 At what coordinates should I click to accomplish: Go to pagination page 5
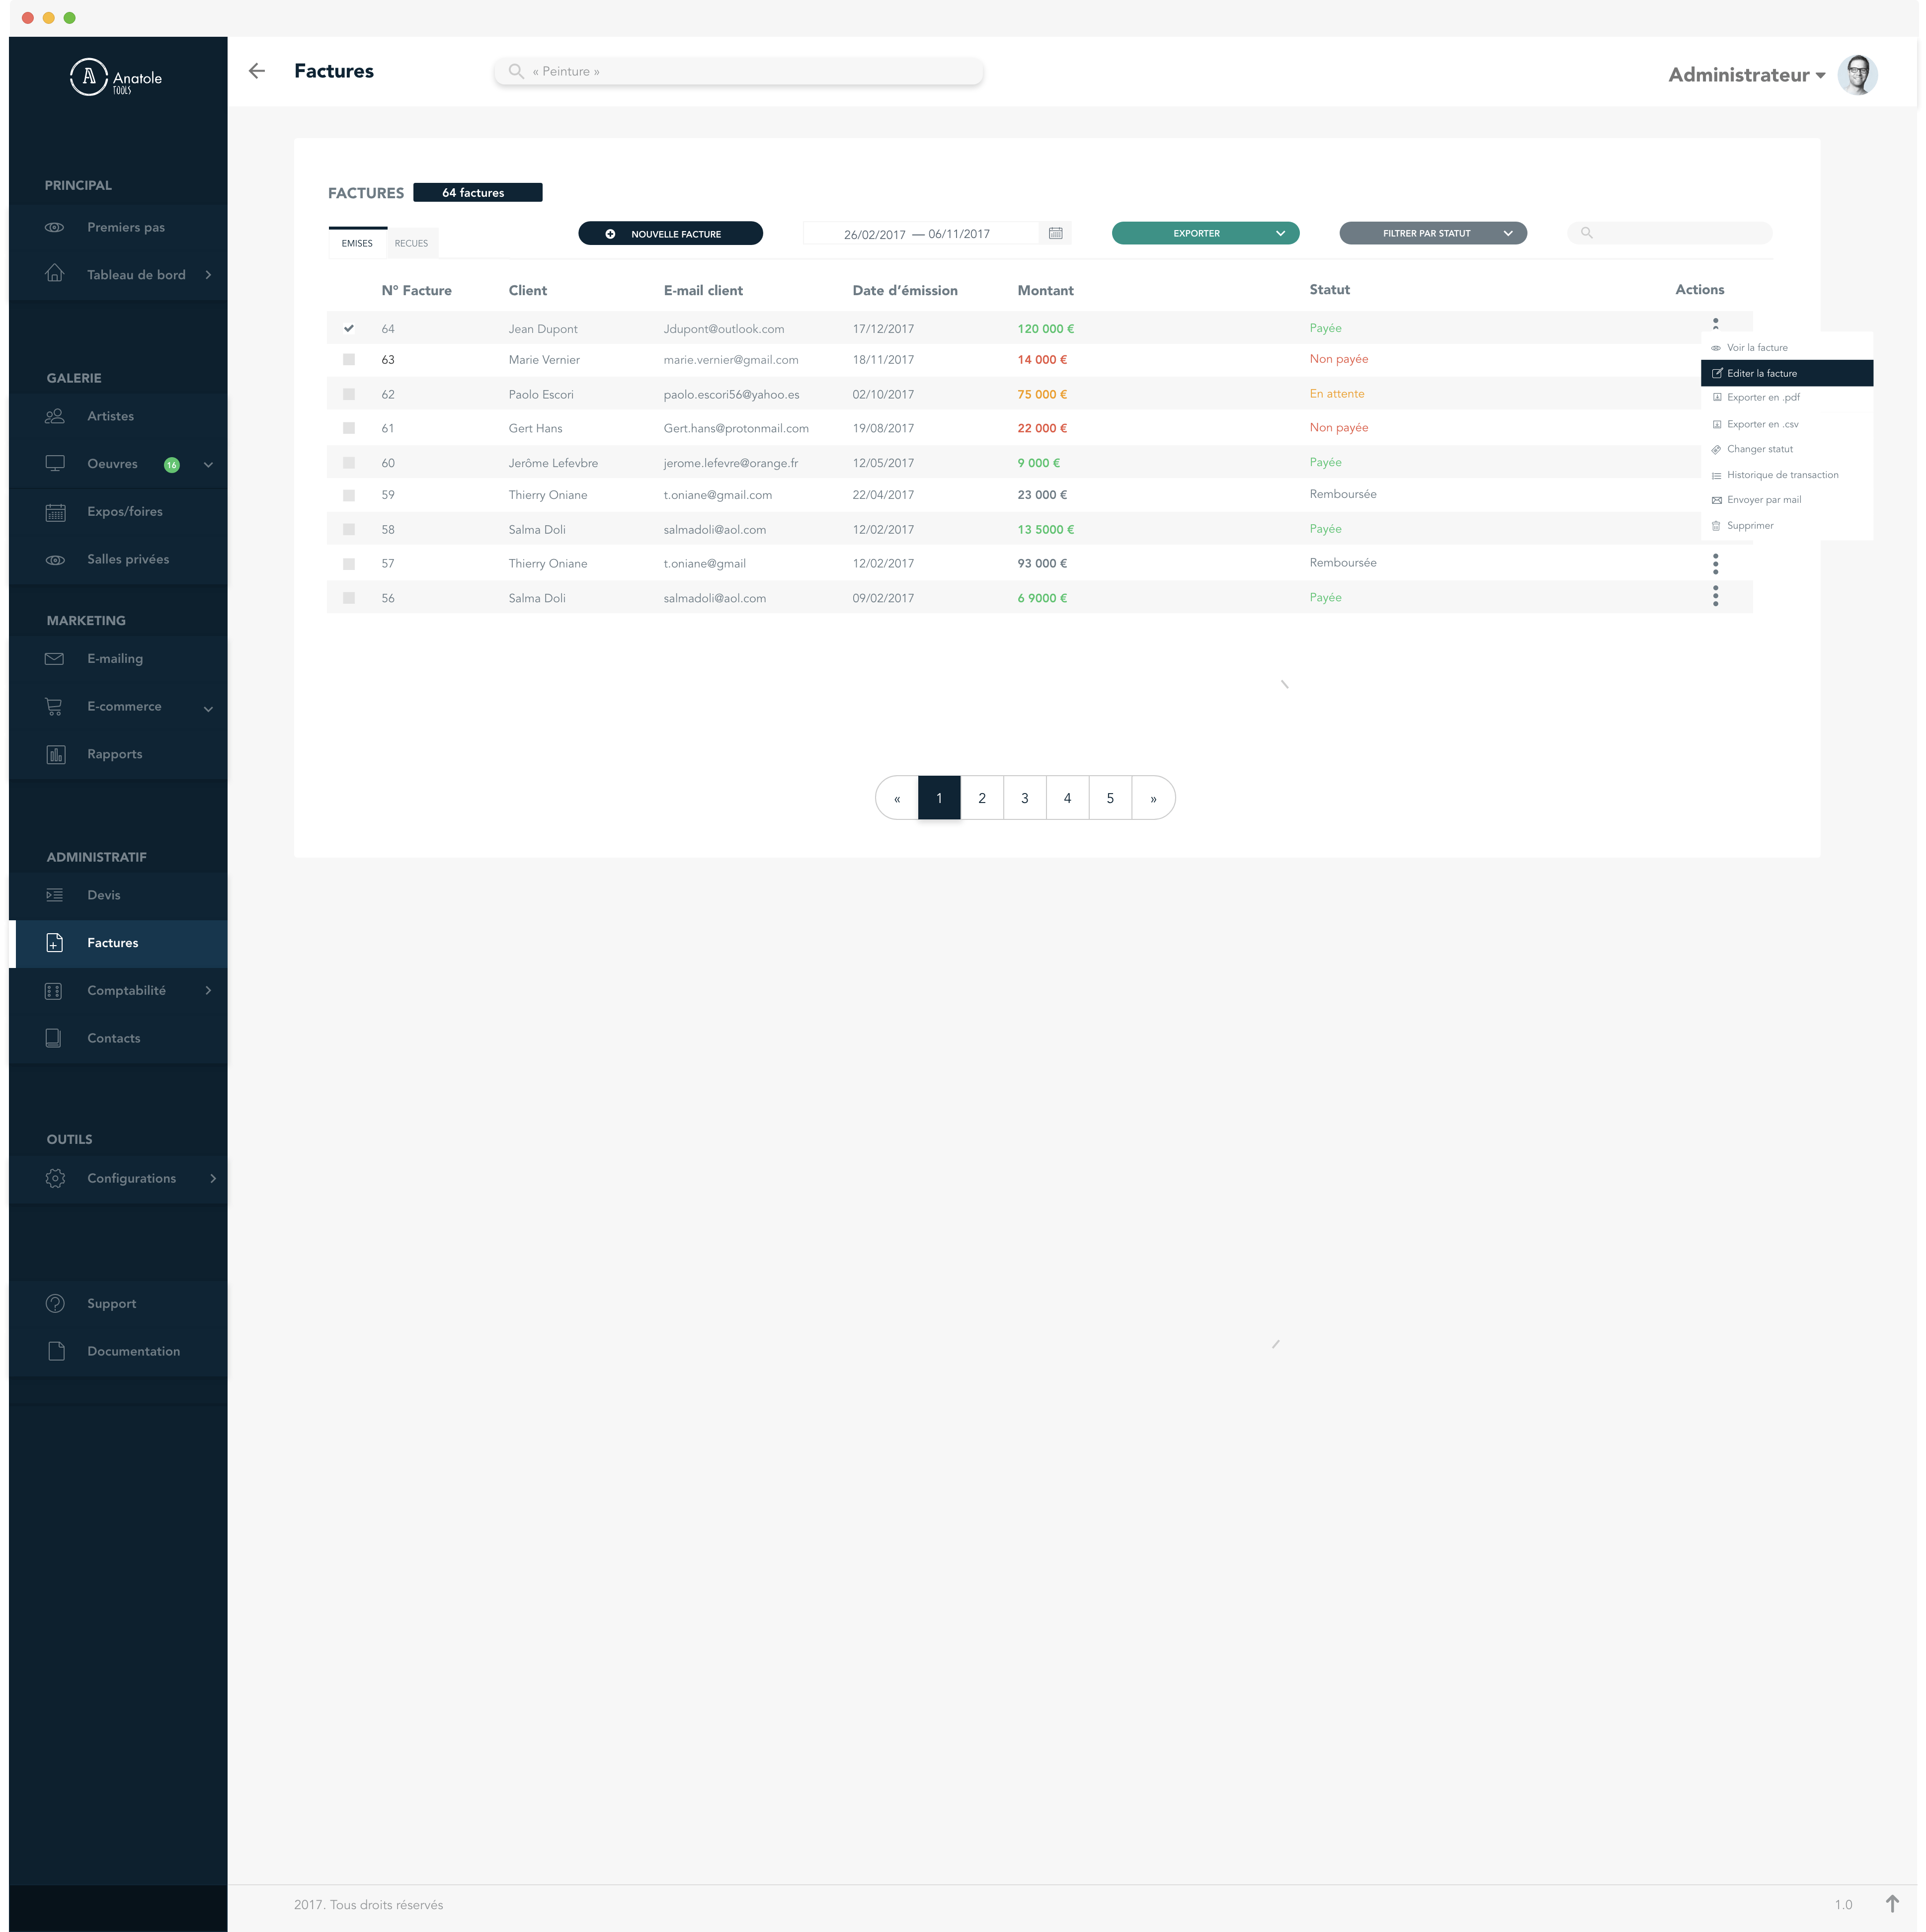pyautogui.click(x=1110, y=798)
